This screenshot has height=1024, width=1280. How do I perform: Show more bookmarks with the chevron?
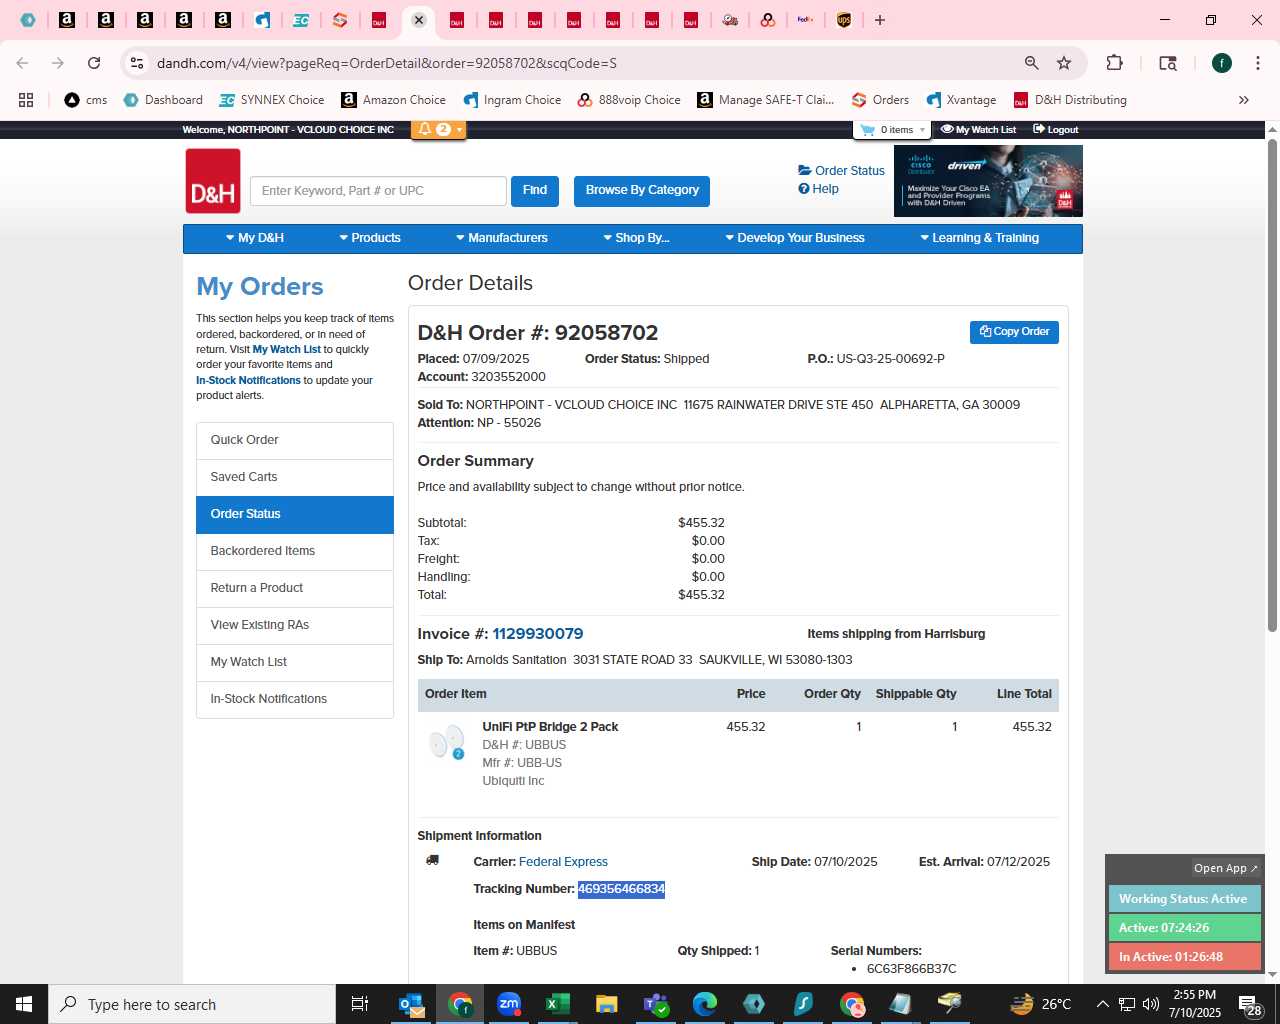click(1243, 100)
